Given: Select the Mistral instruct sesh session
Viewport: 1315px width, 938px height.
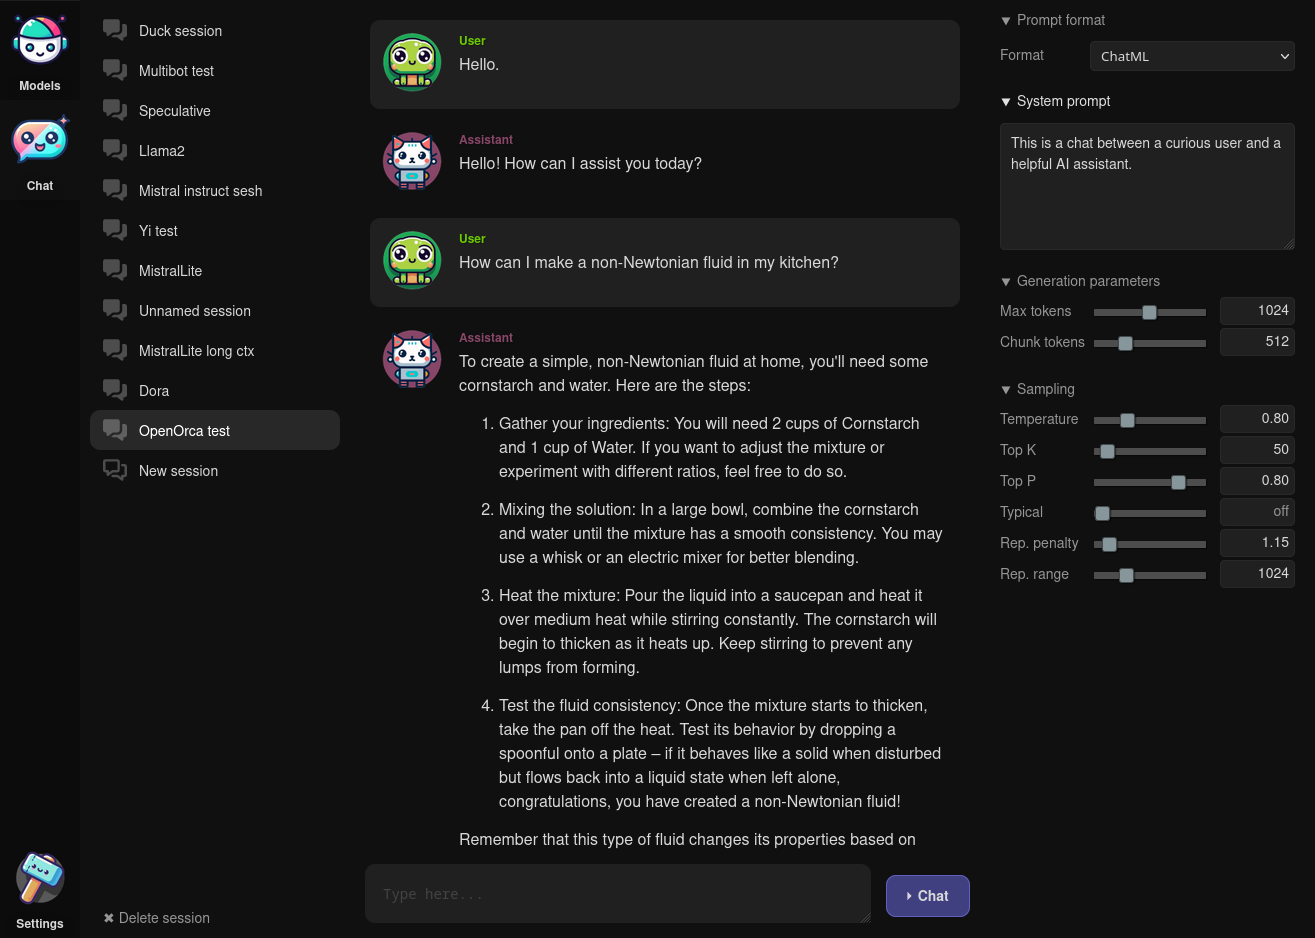Looking at the screenshot, I should point(200,191).
